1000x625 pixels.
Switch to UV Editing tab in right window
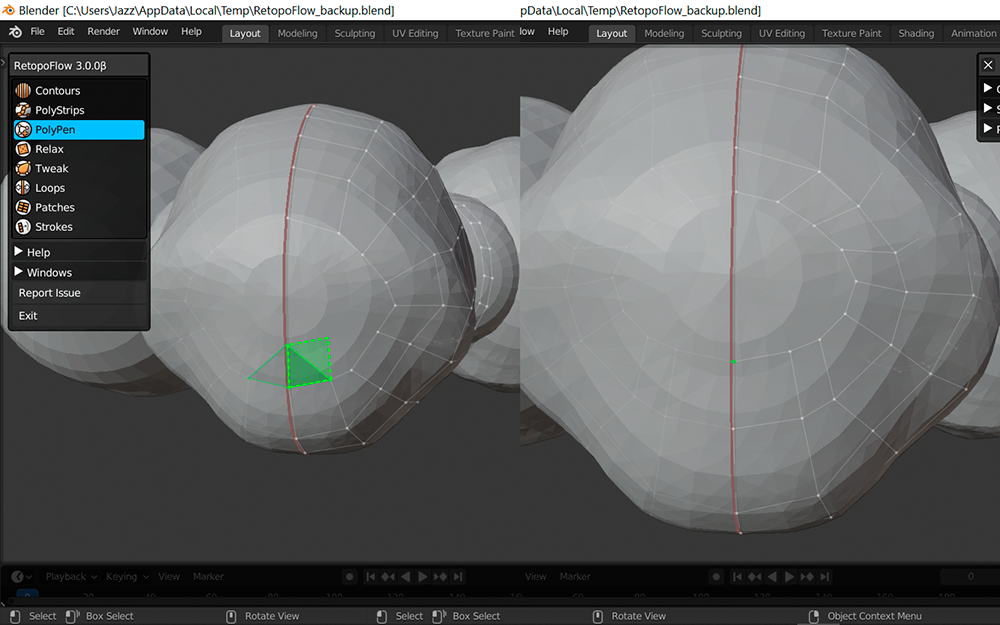(782, 33)
